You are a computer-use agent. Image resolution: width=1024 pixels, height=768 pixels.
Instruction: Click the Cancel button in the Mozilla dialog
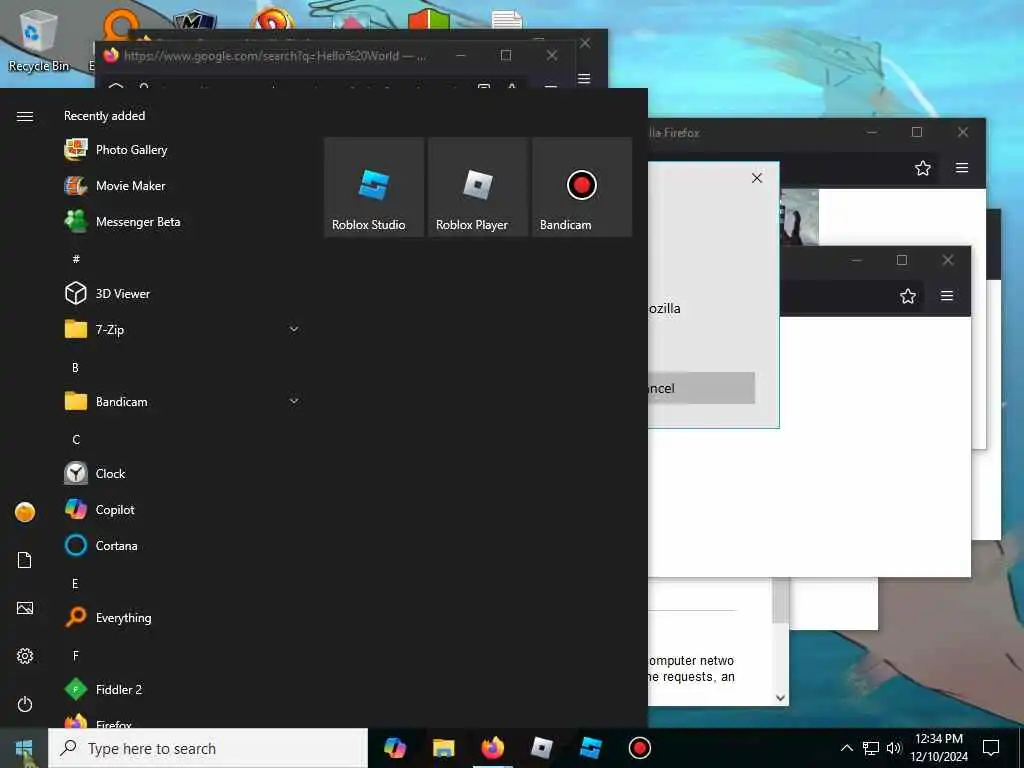pyautogui.click(x=701, y=388)
